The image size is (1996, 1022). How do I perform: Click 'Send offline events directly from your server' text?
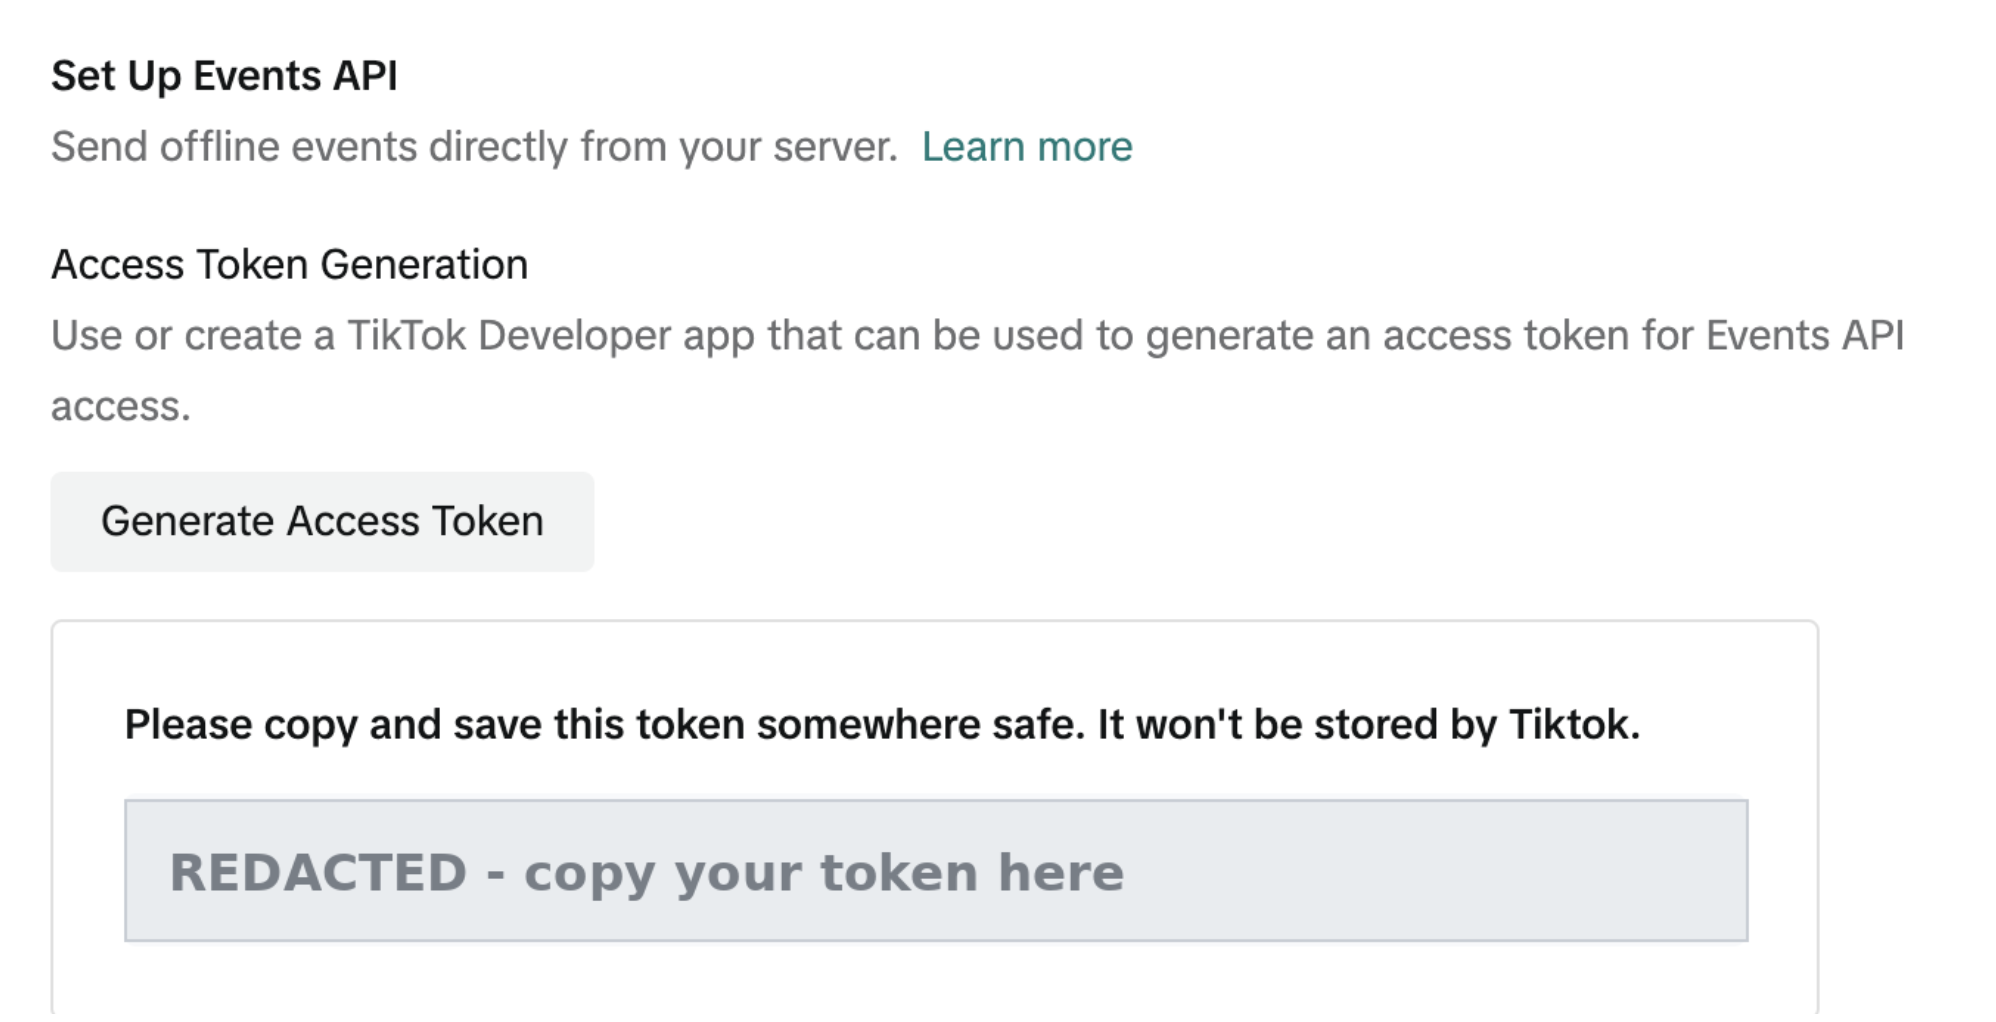click(x=475, y=147)
